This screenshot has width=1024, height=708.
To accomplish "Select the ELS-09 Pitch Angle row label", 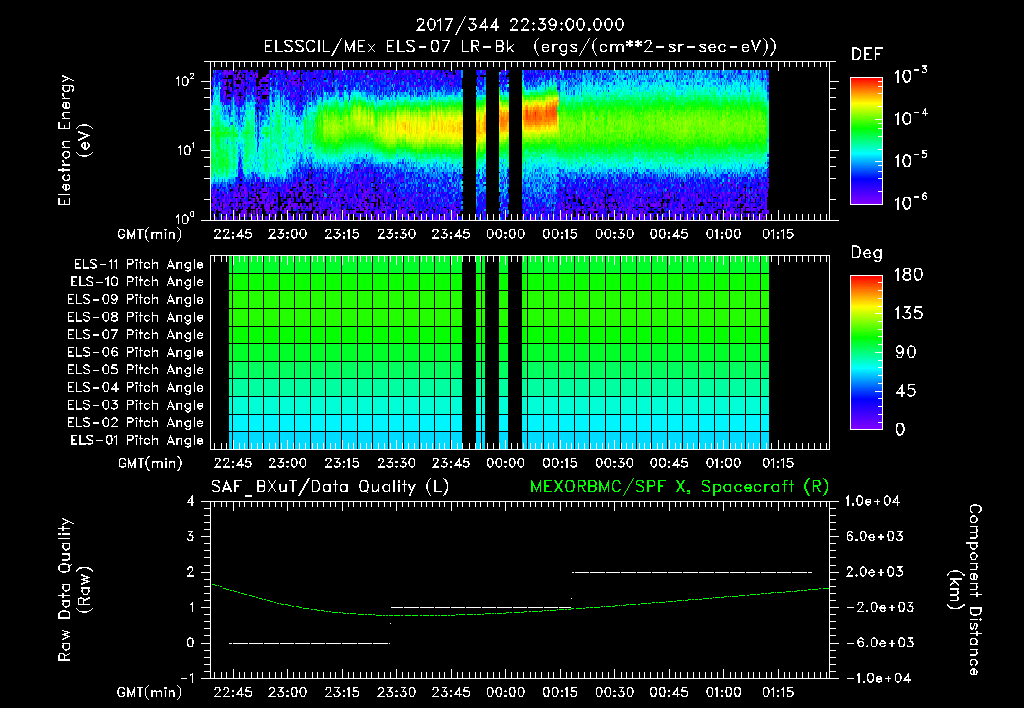I will tap(136, 299).
